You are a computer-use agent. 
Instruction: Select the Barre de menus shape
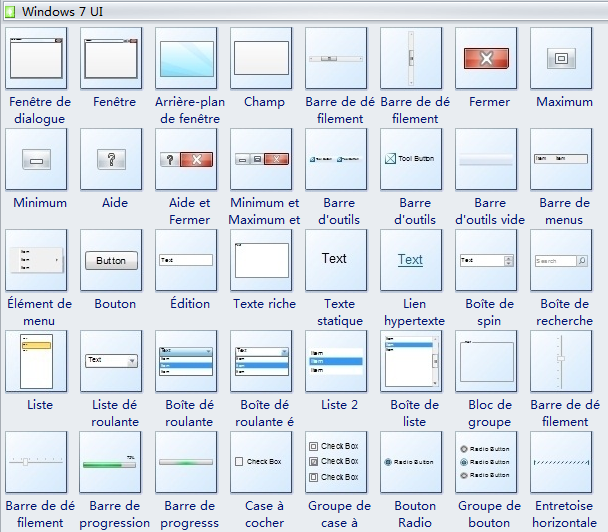(x=561, y=159)
